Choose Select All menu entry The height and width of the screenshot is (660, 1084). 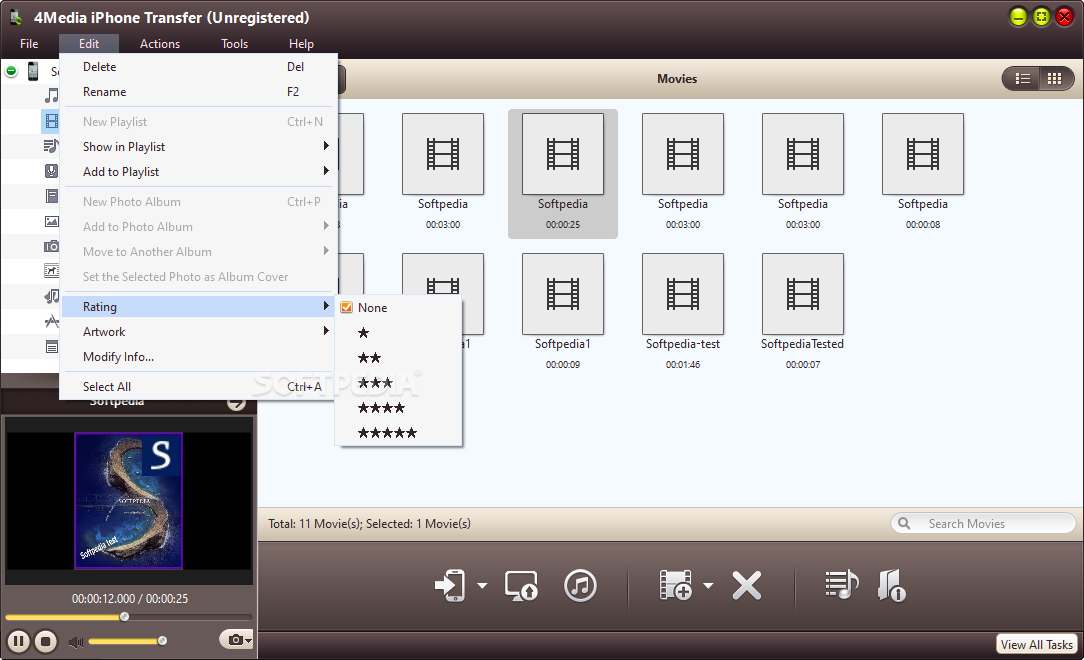pos(198,386)
